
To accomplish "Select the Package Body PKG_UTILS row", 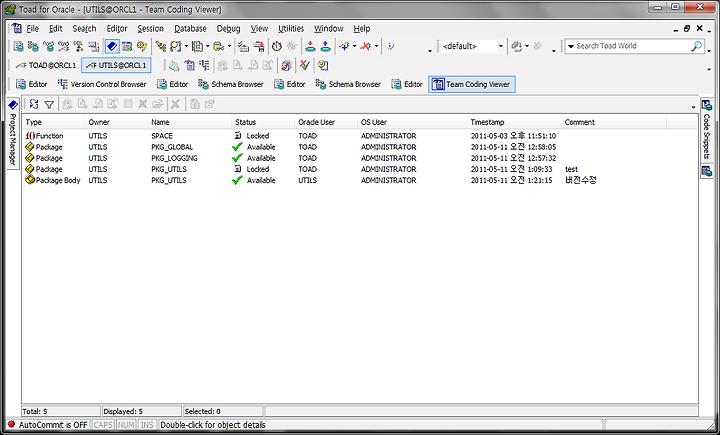I will [x=360, y=180].
